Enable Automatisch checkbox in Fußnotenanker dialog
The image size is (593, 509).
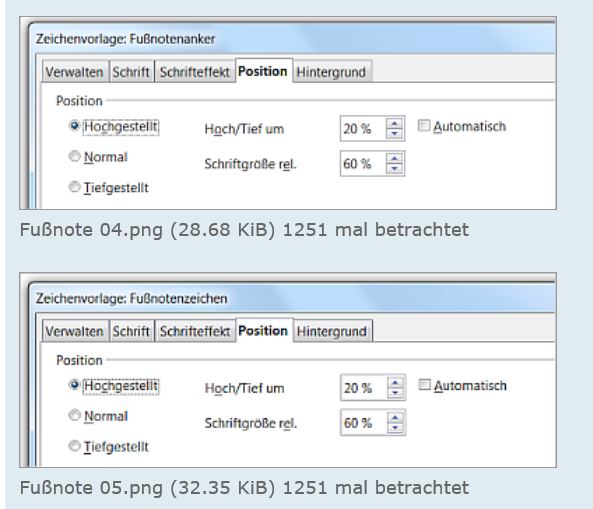tap(424, 125)
